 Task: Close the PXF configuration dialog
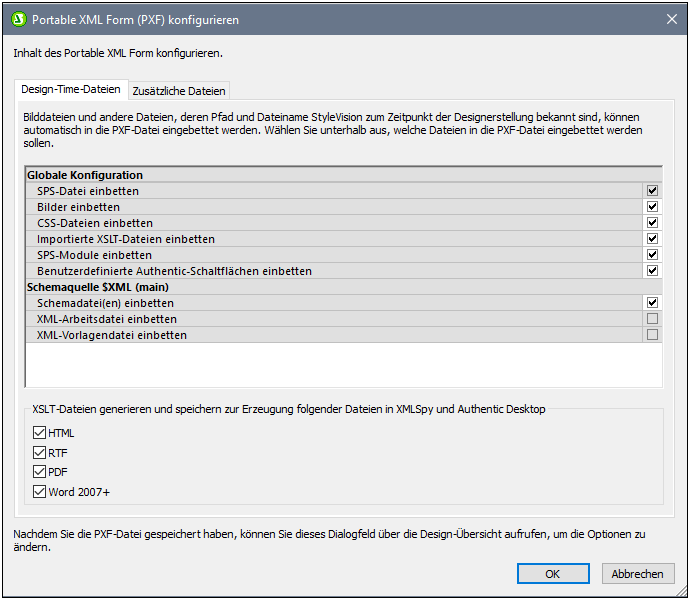tap(671, 19)
